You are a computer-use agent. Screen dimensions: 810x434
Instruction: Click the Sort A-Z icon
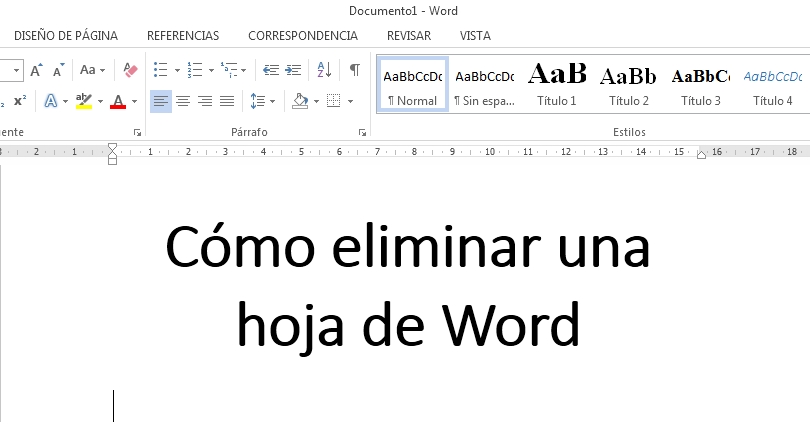324,70
